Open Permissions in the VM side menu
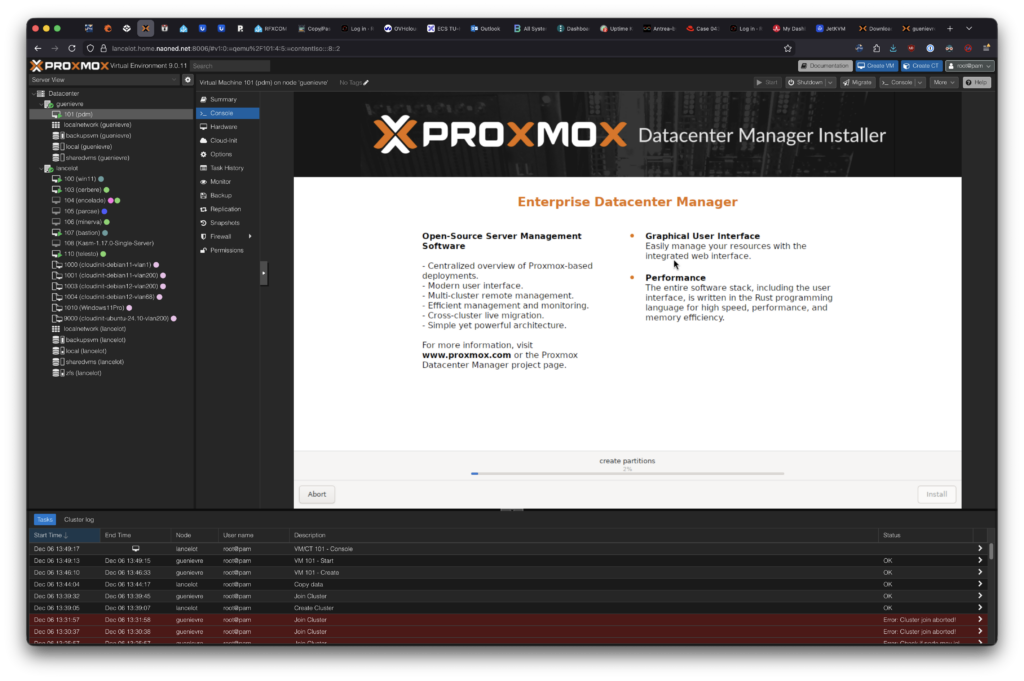1024x681 pixels. (226, 250)
